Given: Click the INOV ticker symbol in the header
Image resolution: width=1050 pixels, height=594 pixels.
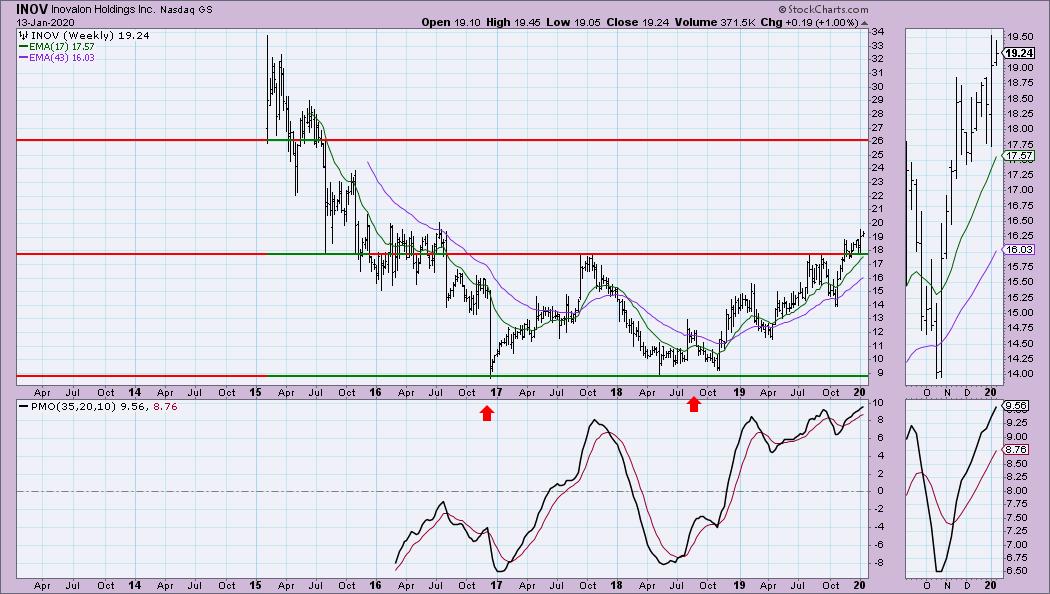Looking at the screenshot, I should [x=31, y=9].
